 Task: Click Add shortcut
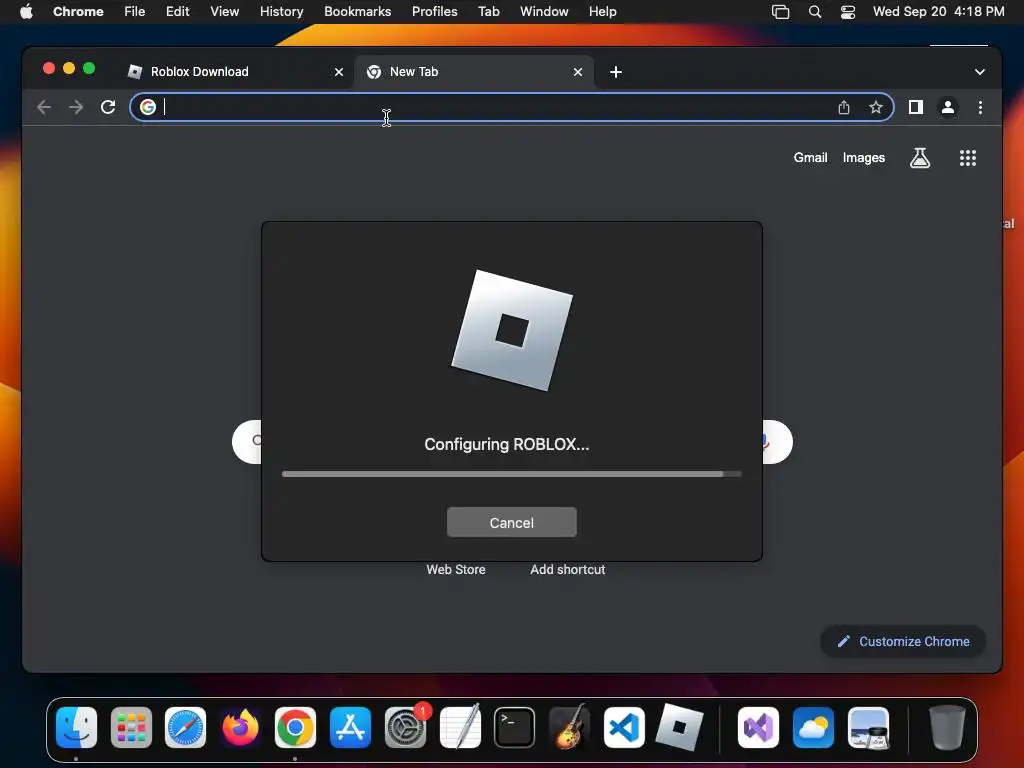[568, 569]
